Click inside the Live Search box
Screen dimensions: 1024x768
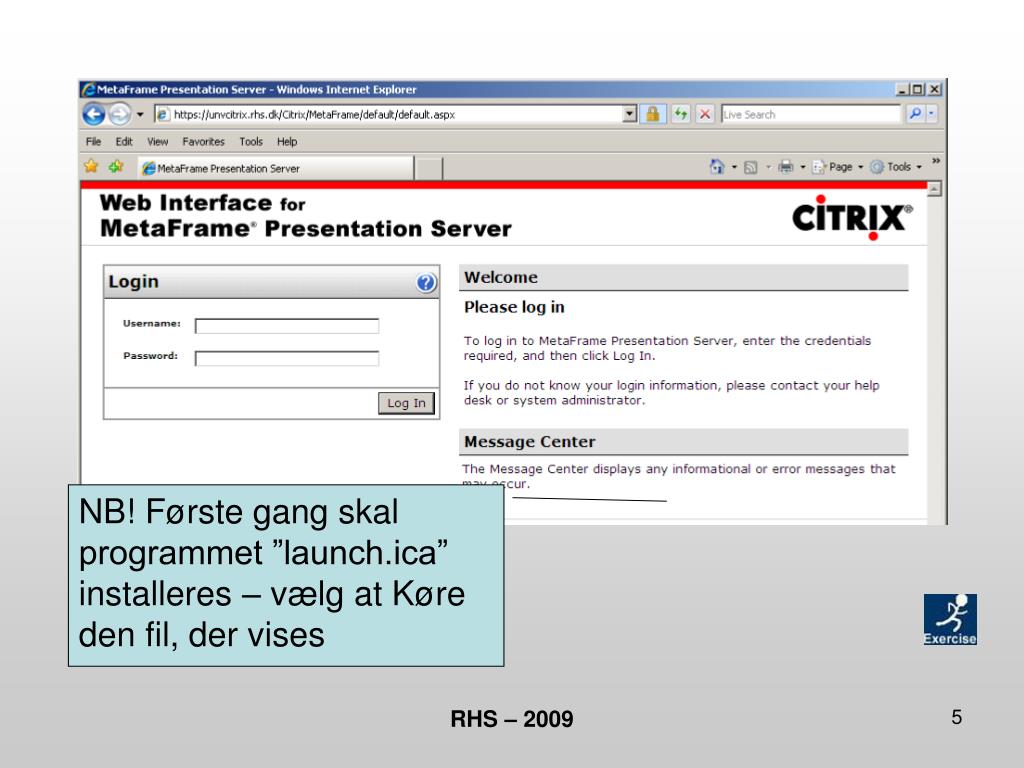click(x=810, y=114)
